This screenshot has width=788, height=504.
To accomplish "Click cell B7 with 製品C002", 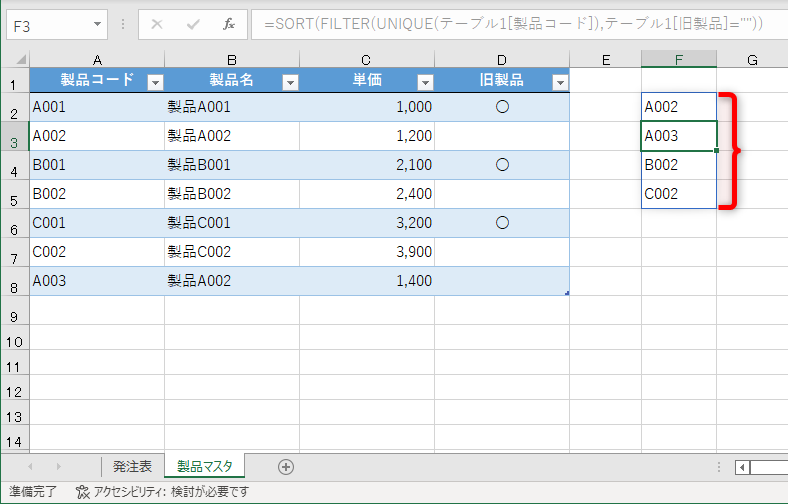I will 232,252.
